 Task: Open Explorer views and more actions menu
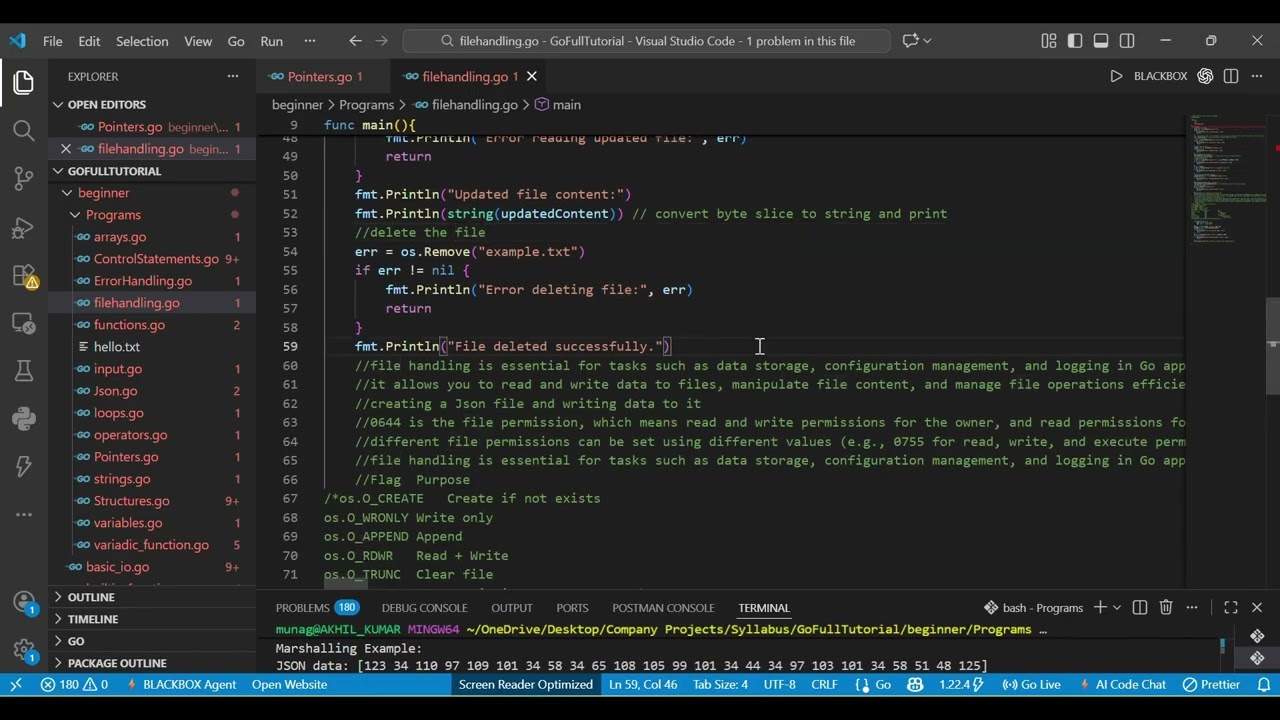233,76
